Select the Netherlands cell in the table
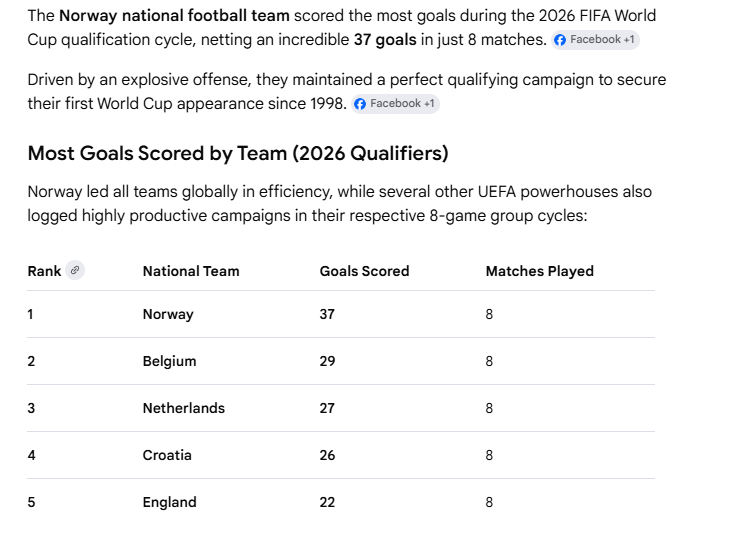The image size is (741, 550). [x=184, y=408]
